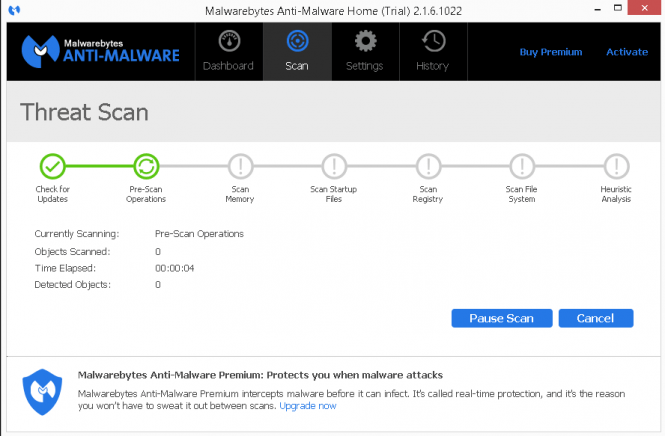Pause the running scan
The width and height of the screenshot is (665, 436).
coord(502,318)
